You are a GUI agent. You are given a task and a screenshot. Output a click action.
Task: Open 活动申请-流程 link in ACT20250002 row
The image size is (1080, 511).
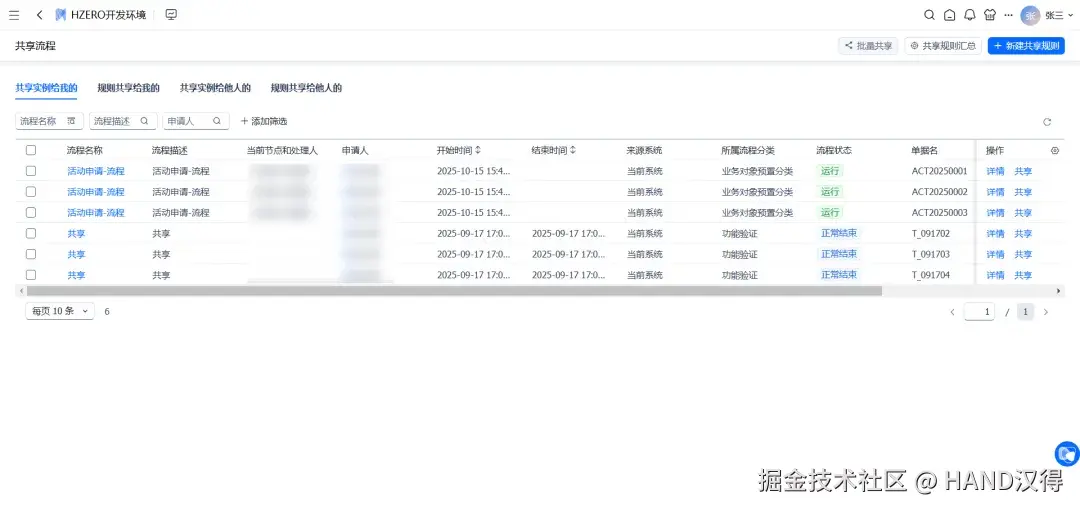tap(96, 192)
